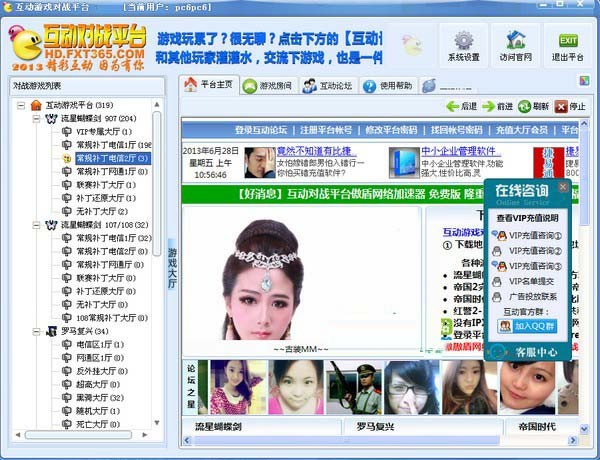Viewport: 600px width, 460px height.
Task: Select 随机大厅 (1) room
Action: [98, 411]
